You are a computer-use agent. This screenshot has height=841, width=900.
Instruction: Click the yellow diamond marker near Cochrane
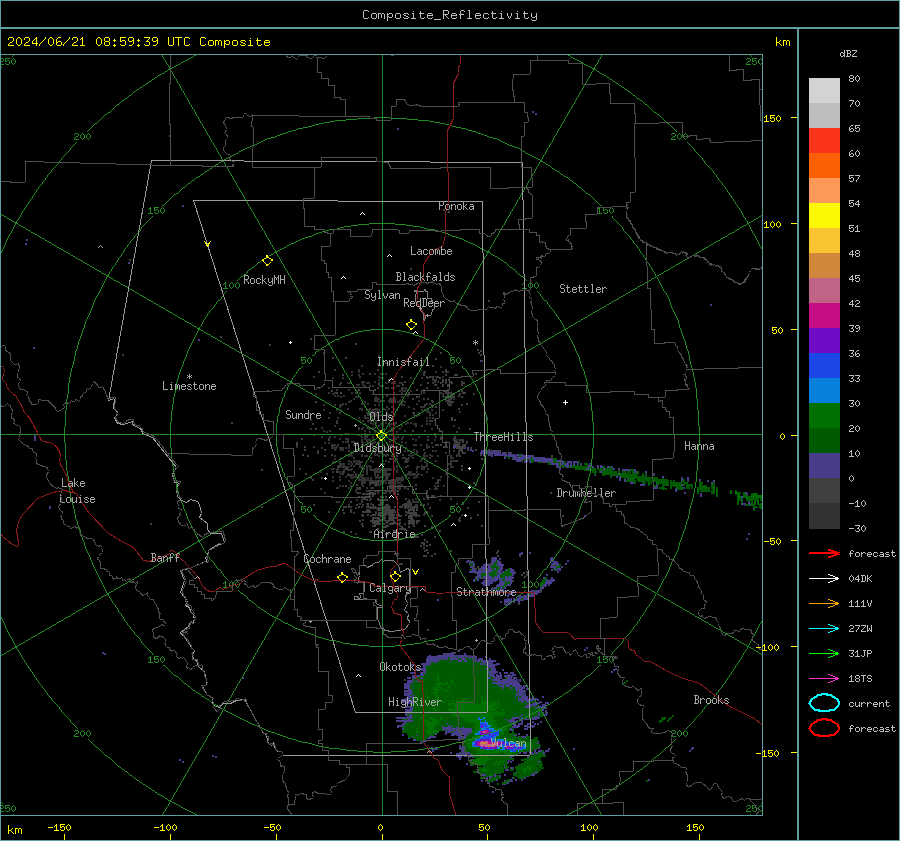point(342,577)
